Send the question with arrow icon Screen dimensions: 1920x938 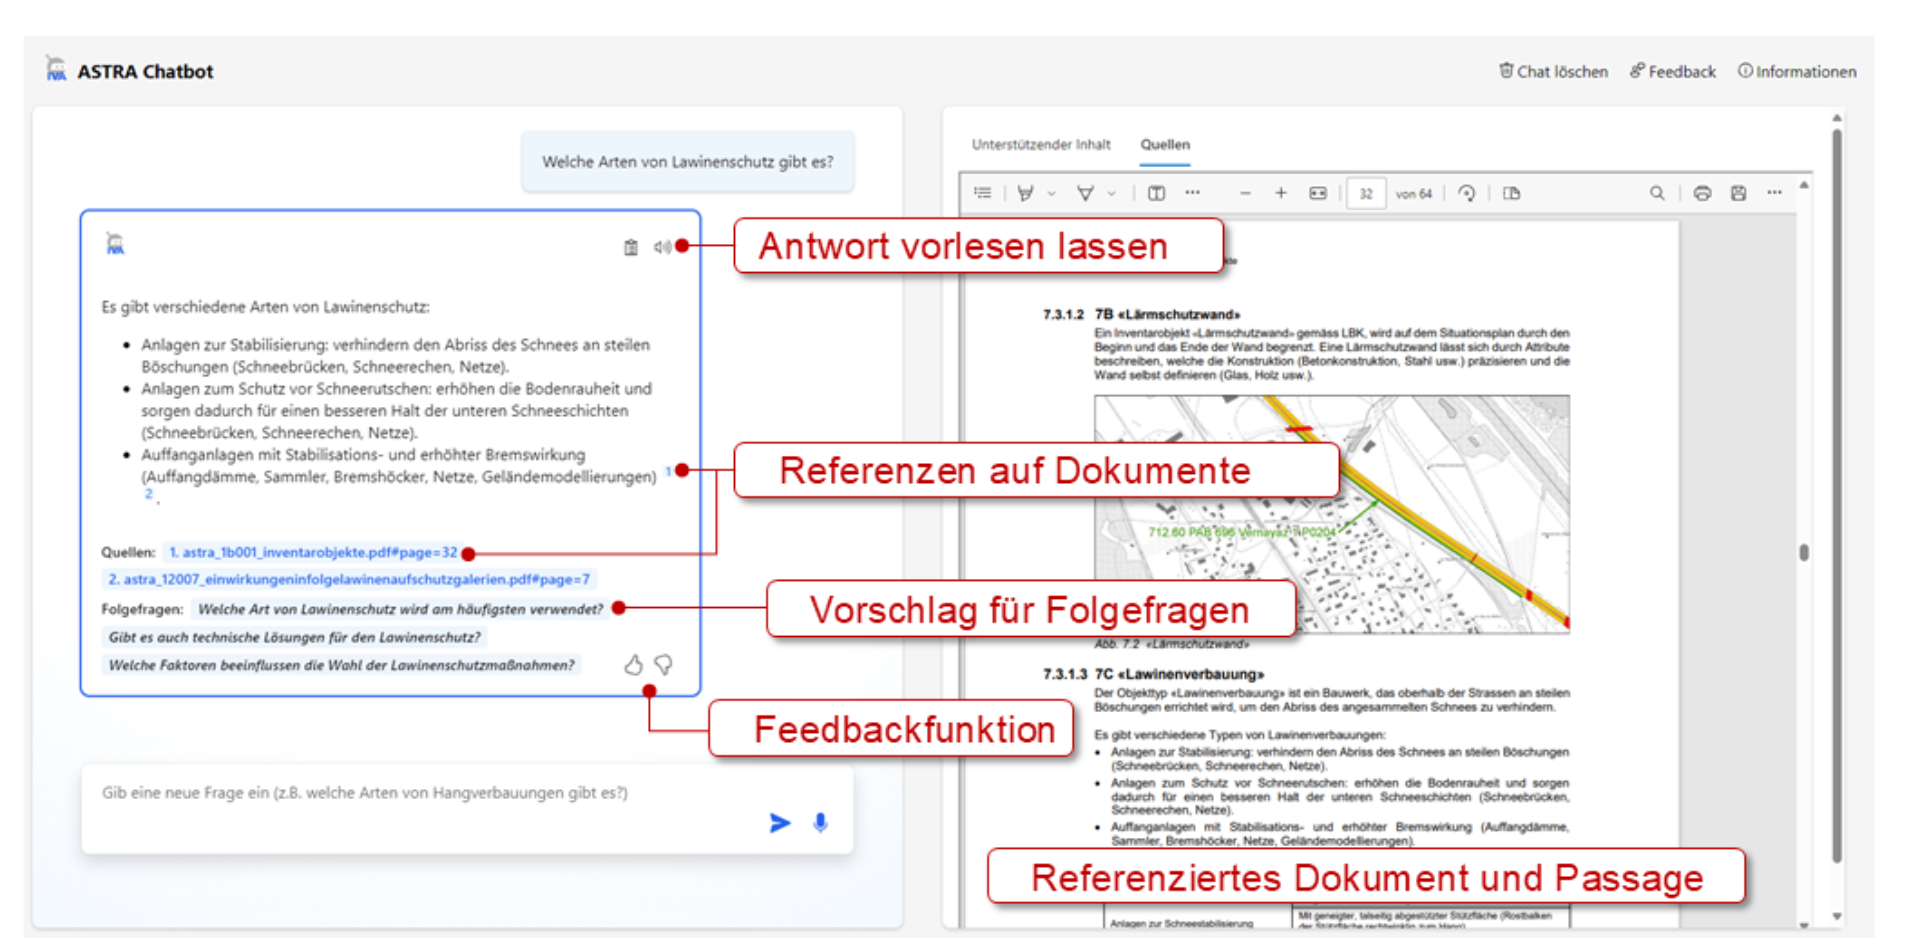[780, 823]
